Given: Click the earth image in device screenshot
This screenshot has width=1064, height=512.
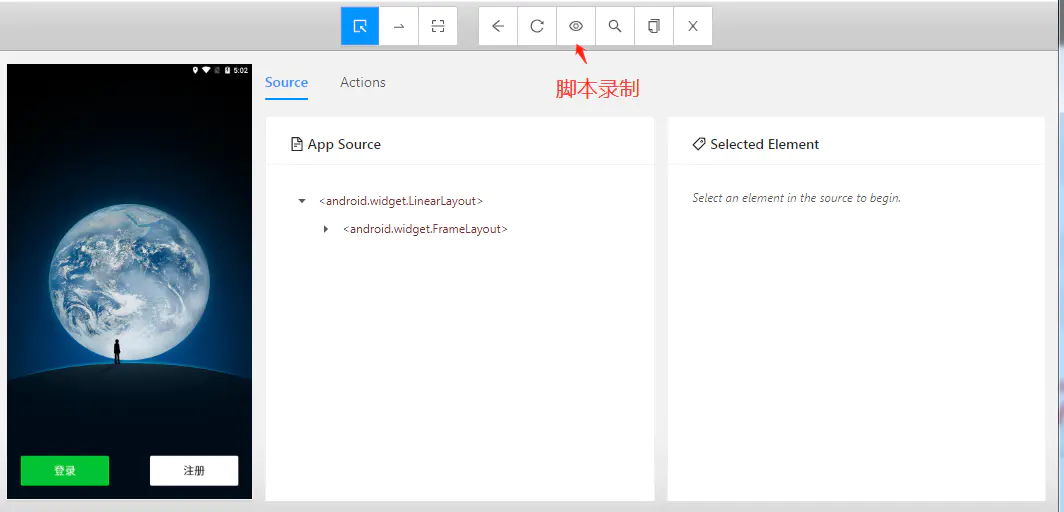Looking at the screenshot, I should point(129,282).
